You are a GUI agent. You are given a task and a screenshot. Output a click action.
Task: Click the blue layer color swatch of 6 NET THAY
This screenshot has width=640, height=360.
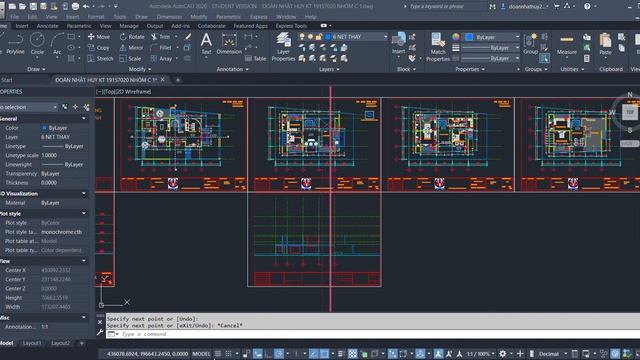[328, 37]
